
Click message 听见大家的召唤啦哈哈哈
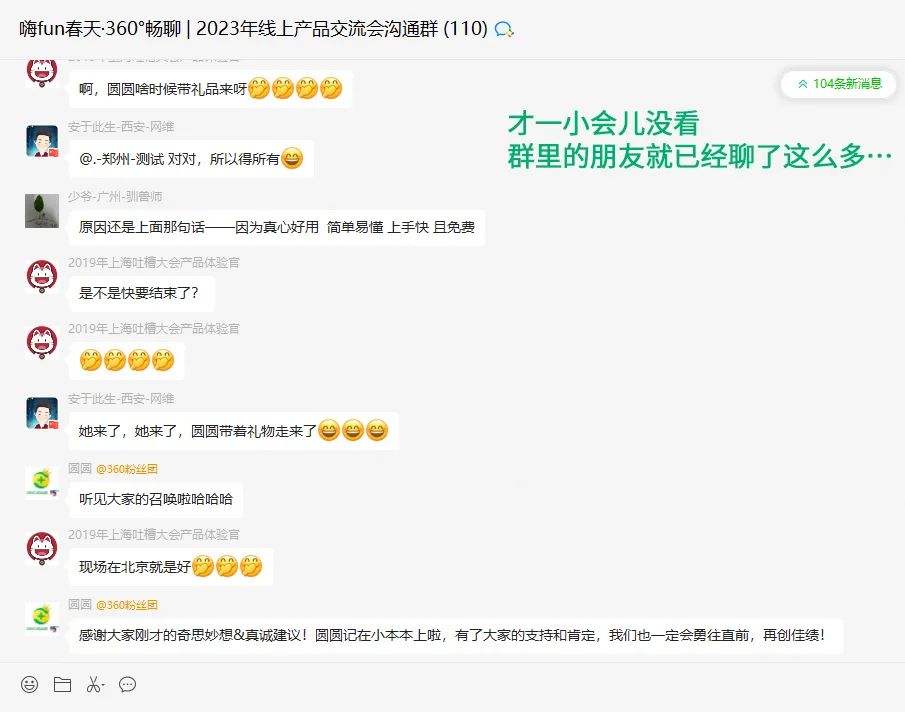pyautogui.click(x=156, y=499)
